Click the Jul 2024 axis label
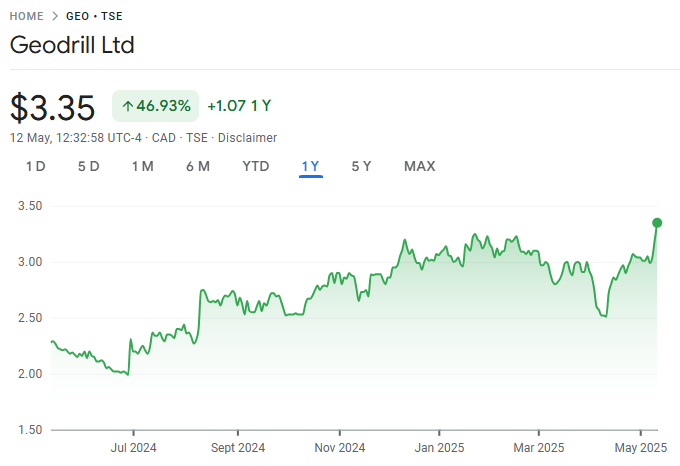Viewport: 680px width, 466px height. [133, 448]
